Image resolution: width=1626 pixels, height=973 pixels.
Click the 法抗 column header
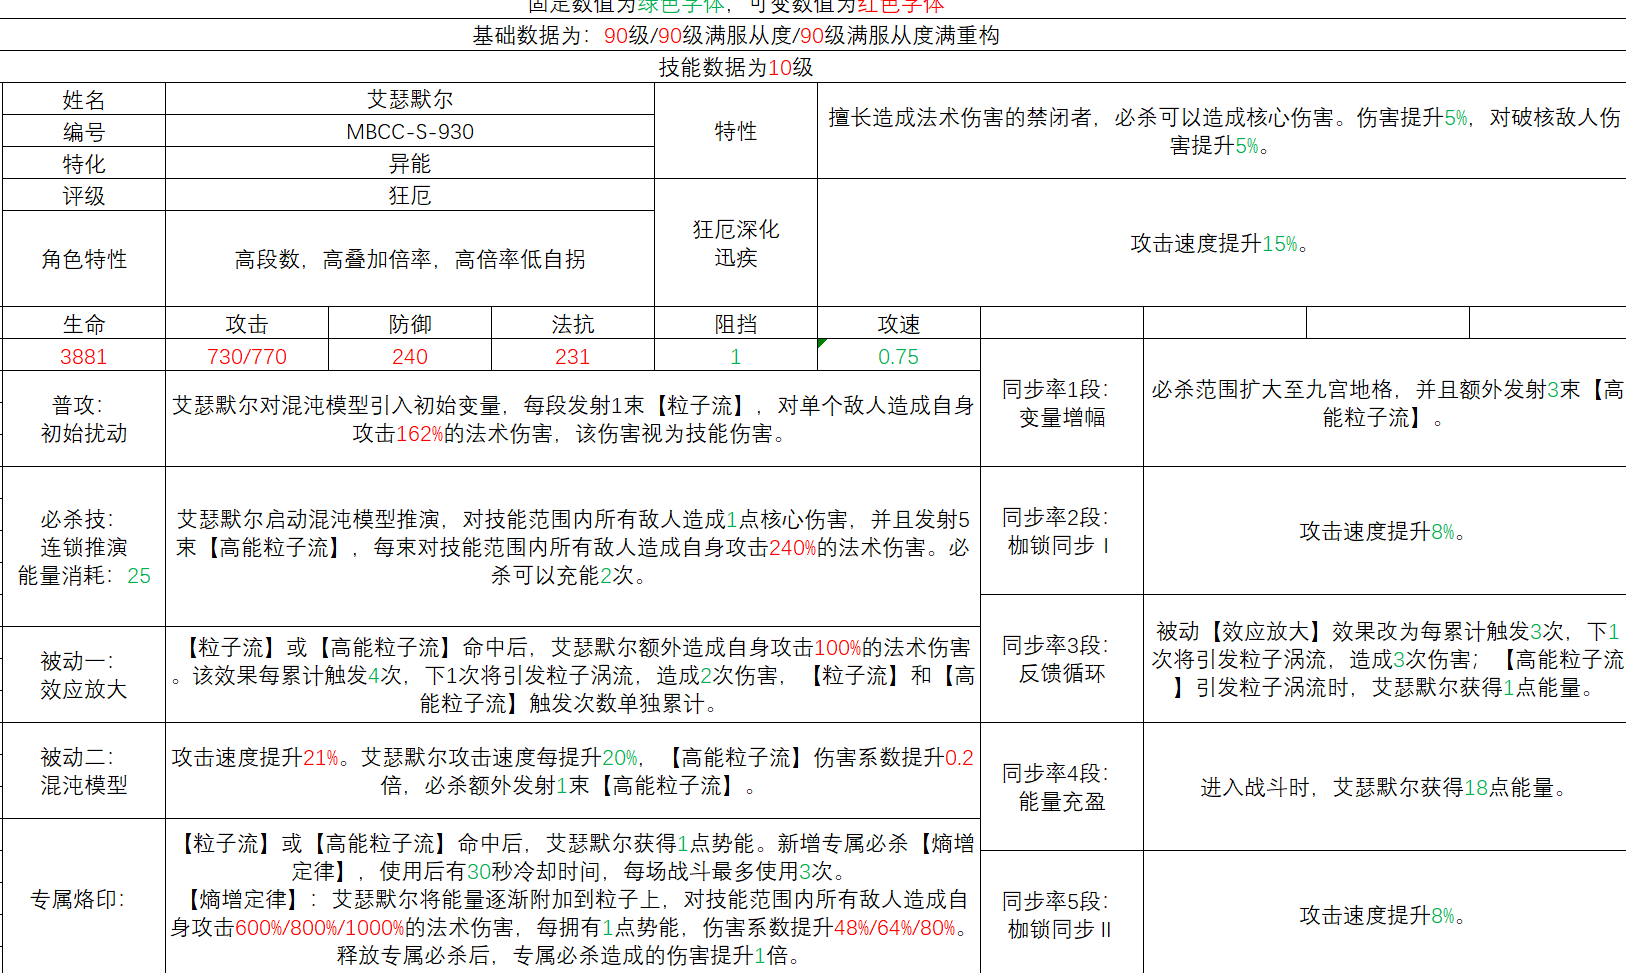[x=573, y=323]
